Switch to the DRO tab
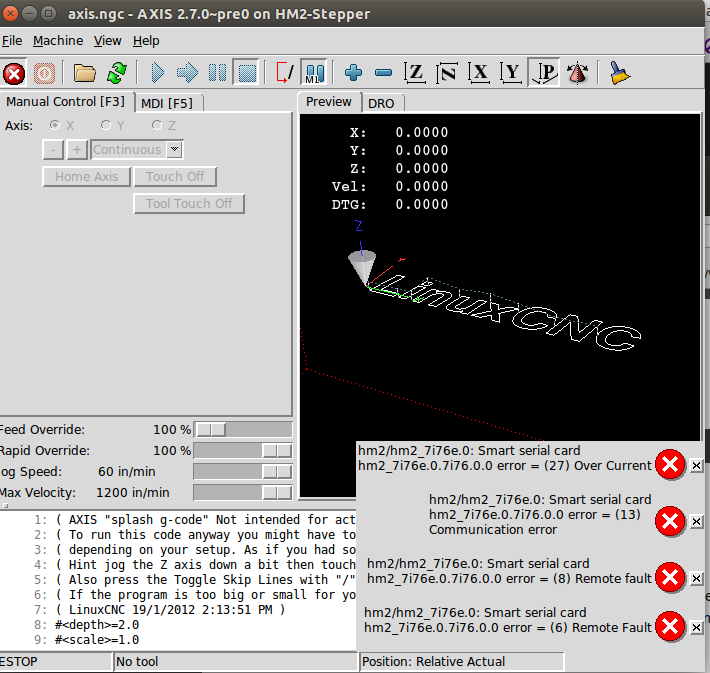This screenshot has width=710, height=673. 381,102
